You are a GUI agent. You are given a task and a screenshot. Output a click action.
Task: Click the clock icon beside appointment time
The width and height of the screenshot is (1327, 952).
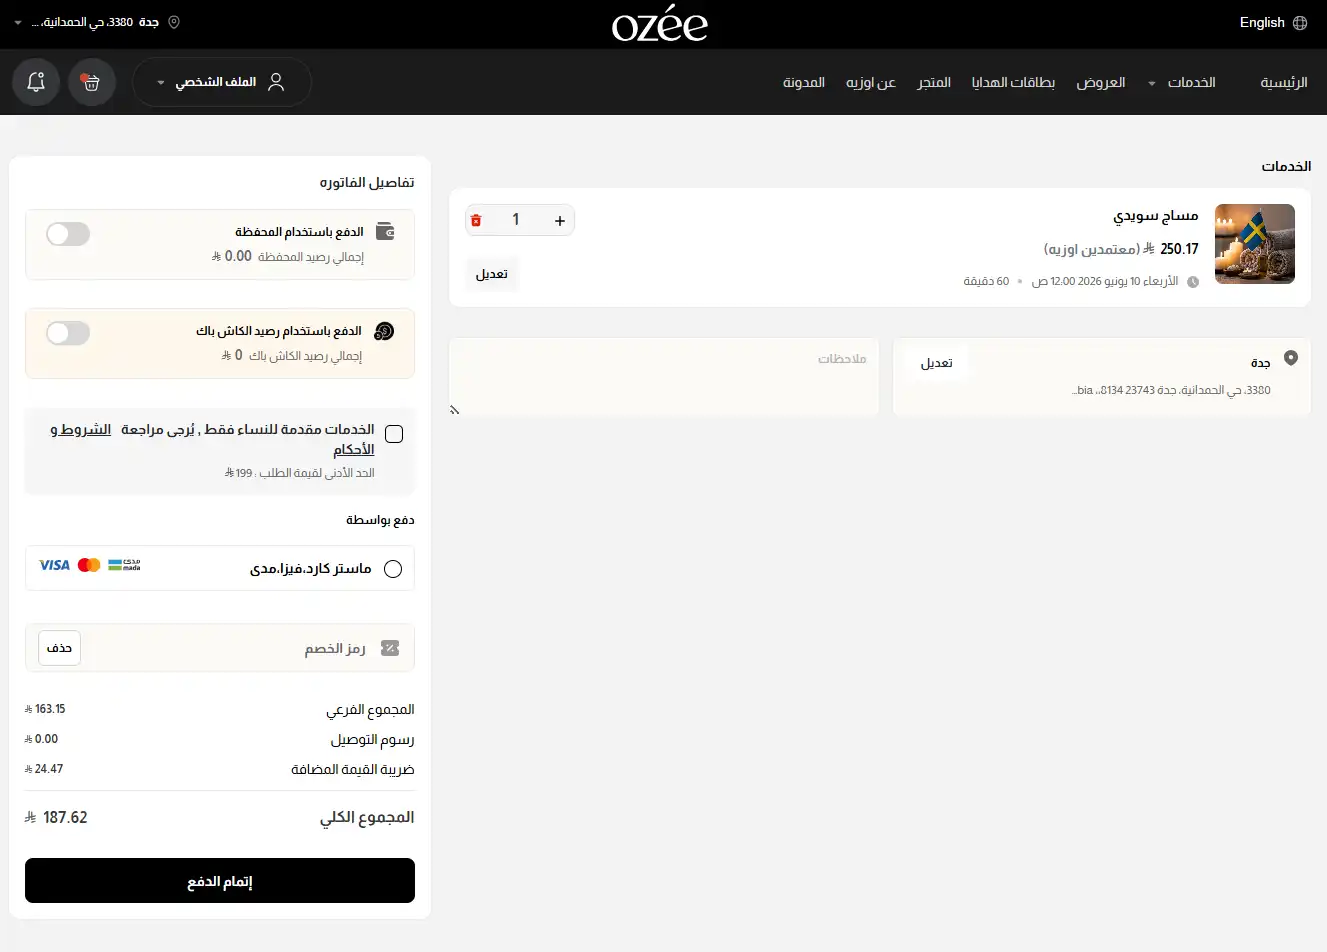pos(1192,282)
